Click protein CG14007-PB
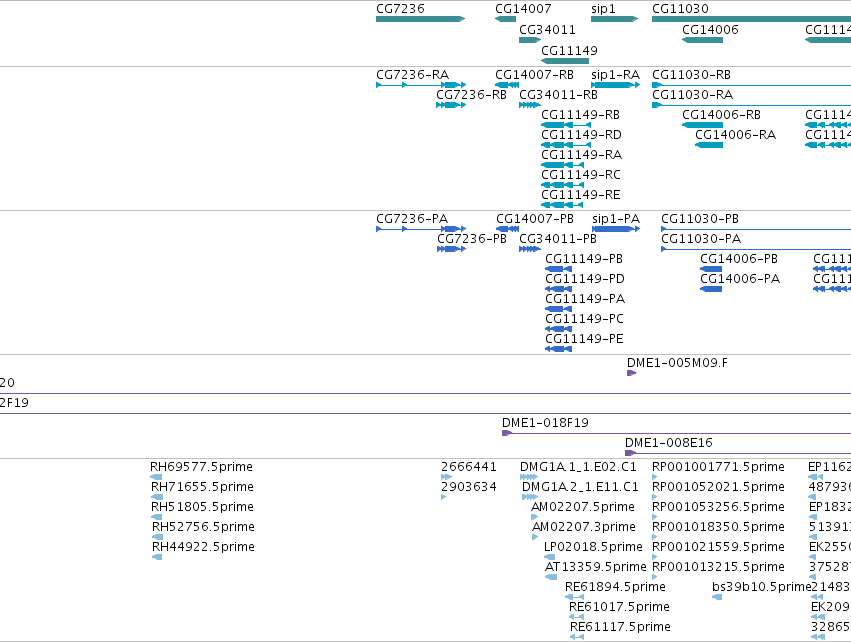Screen dimensions: 851x642 (507, 229)
